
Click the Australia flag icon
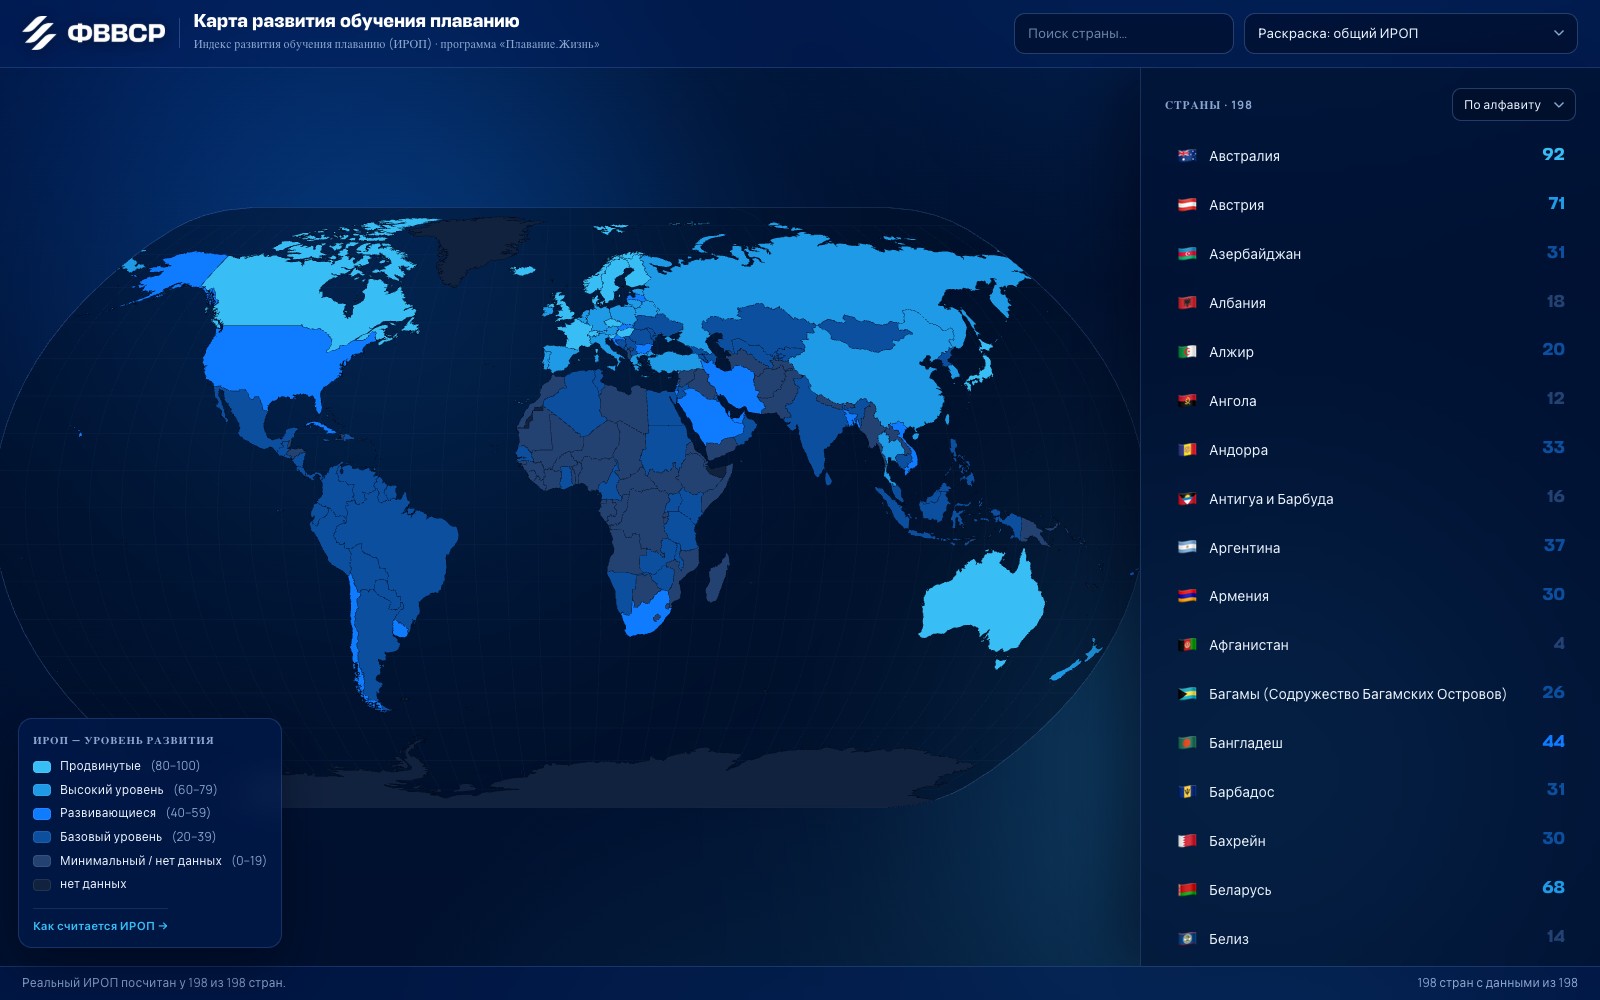coord(1187,155)
